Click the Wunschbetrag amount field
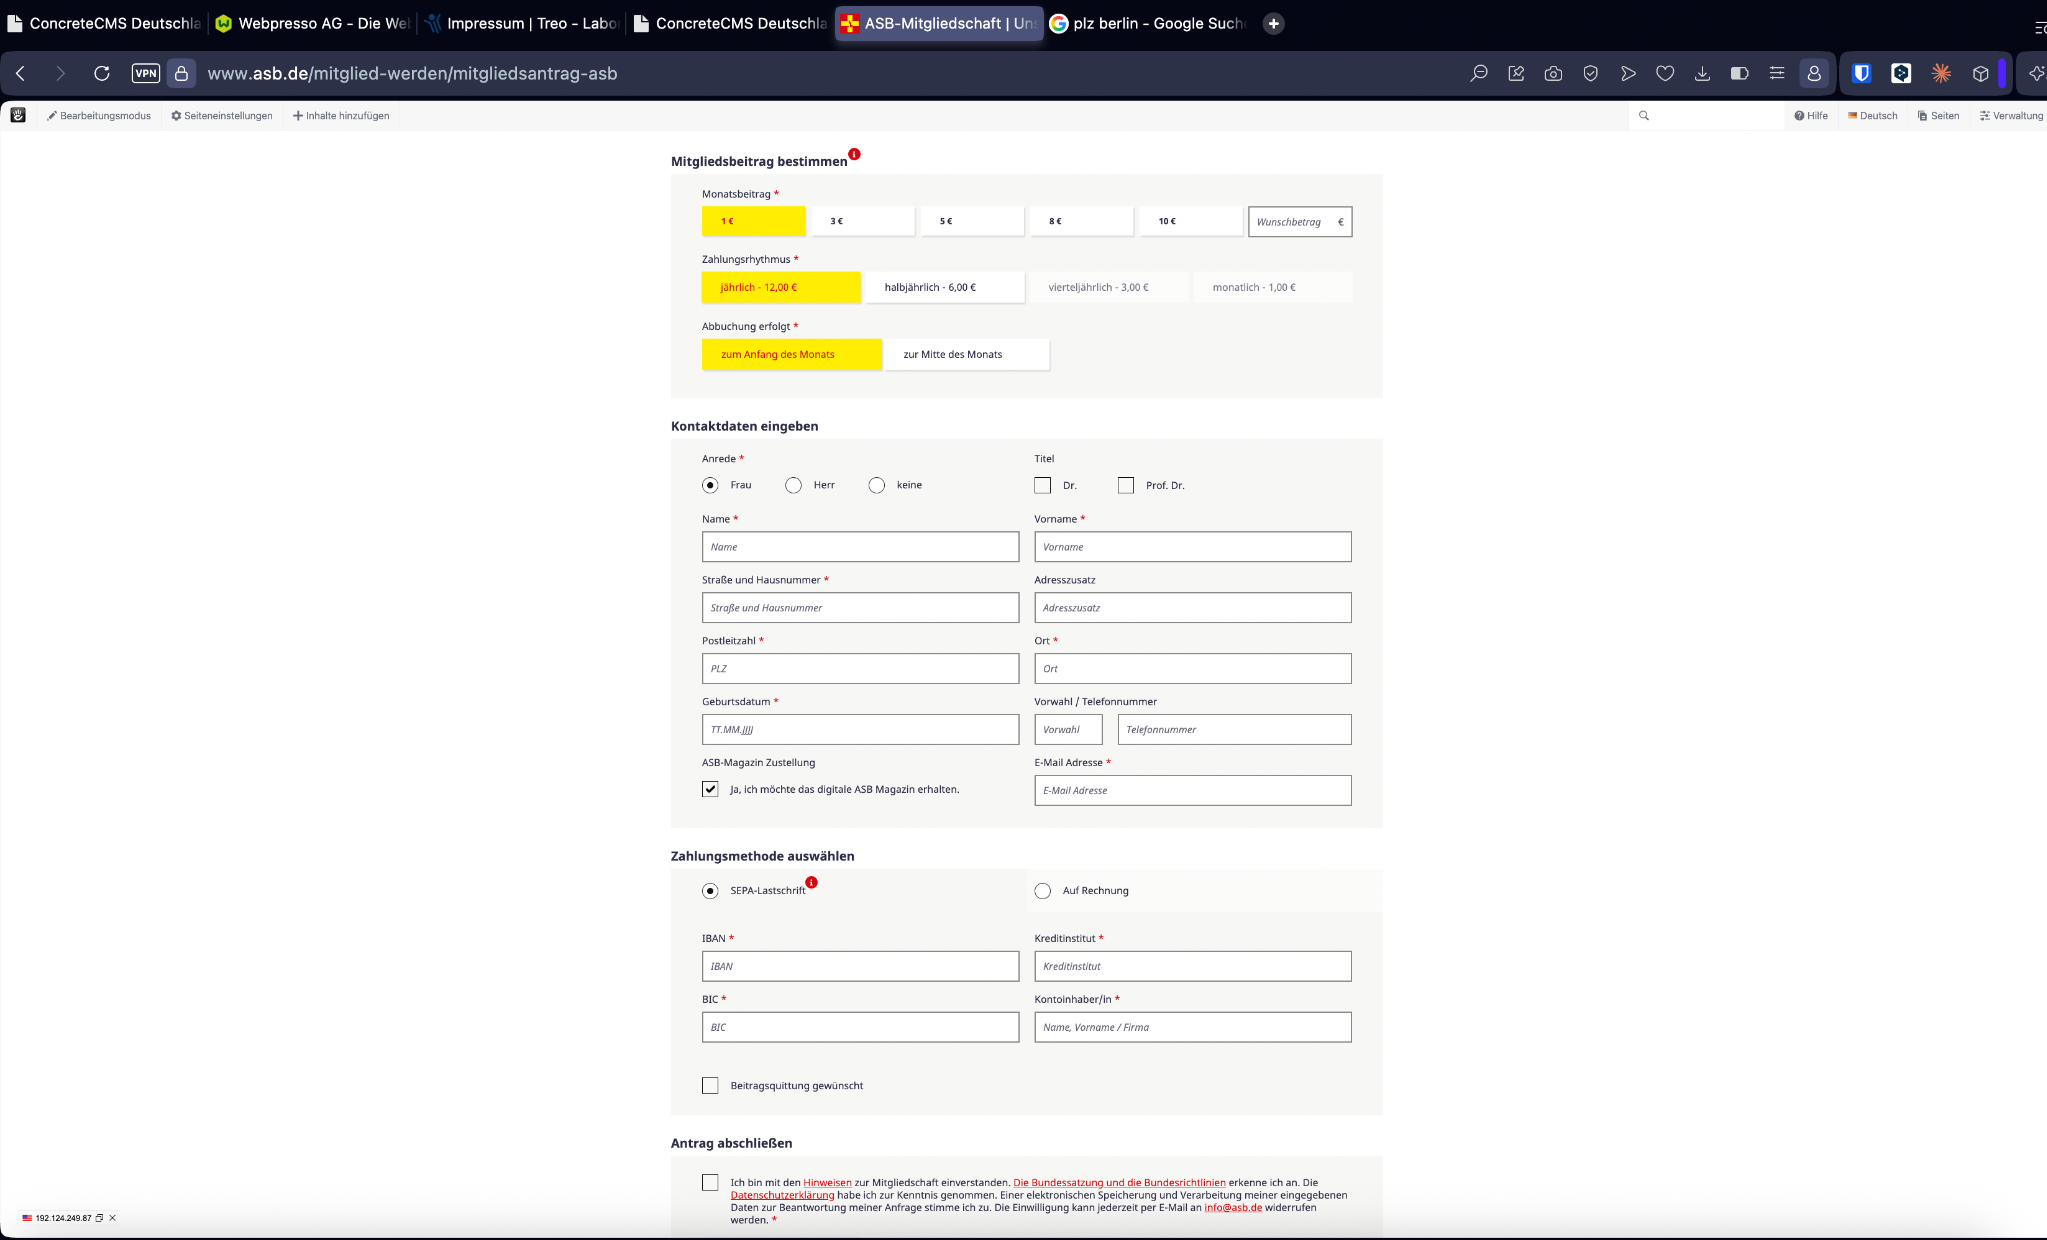This screenshot has height=1240, width=2047. pos(1300,222)
